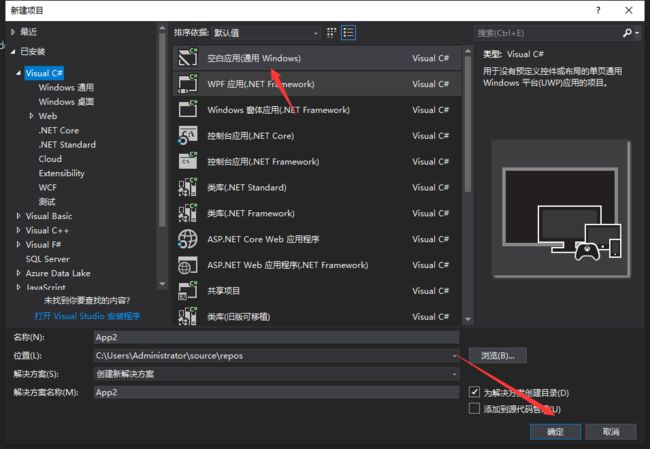Select .NET Standard category

click(67, 145)
